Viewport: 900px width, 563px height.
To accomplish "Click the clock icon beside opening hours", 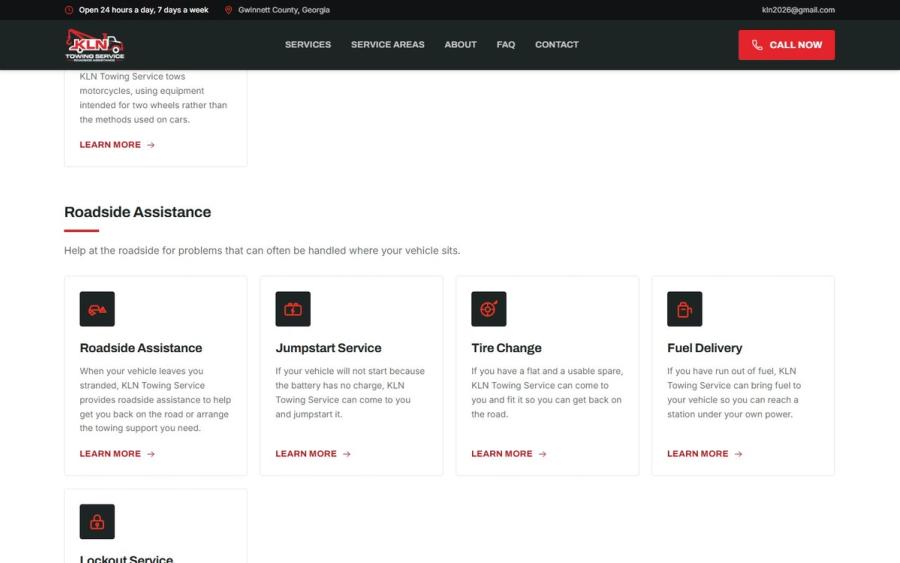I will (69, 10).
